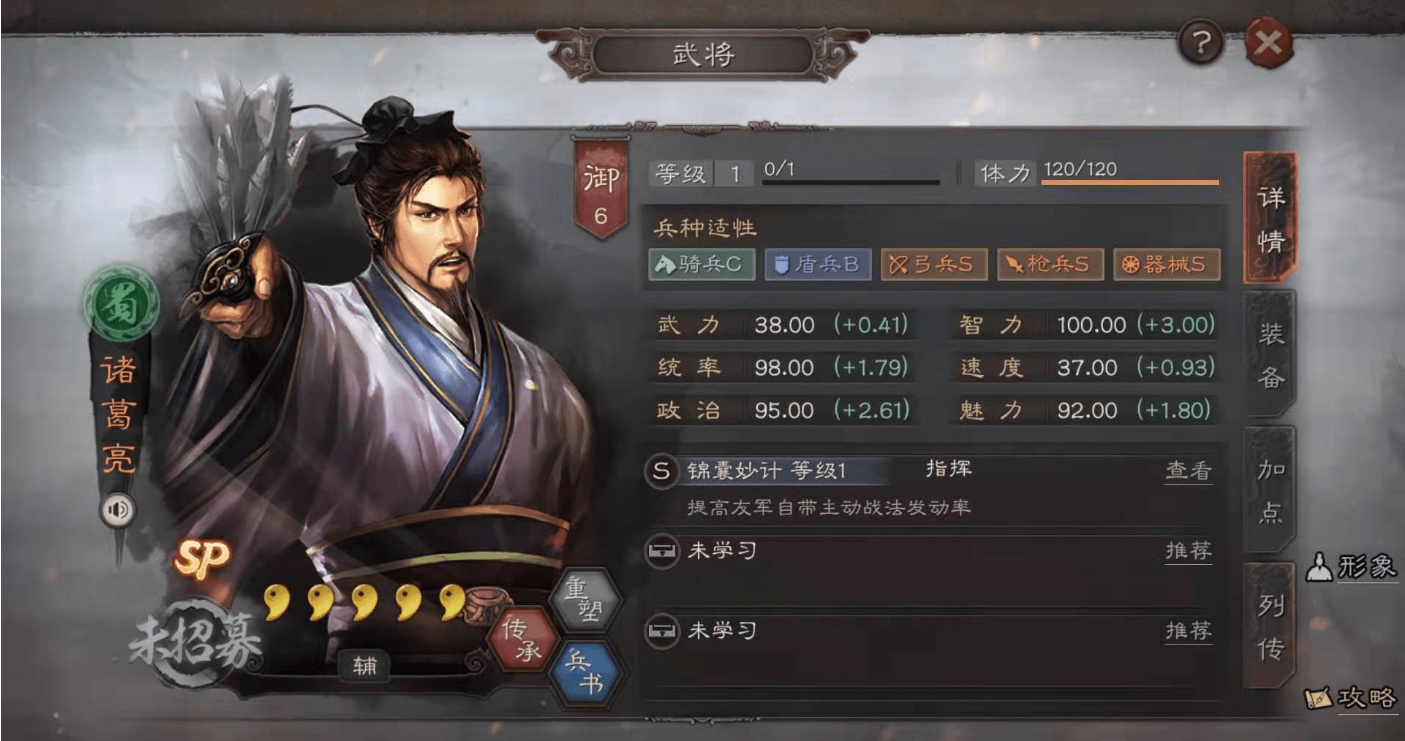This screenshot has height=741, width=1405.
Task: Open the 列传 biography tab
Action: click(1270, 626)
